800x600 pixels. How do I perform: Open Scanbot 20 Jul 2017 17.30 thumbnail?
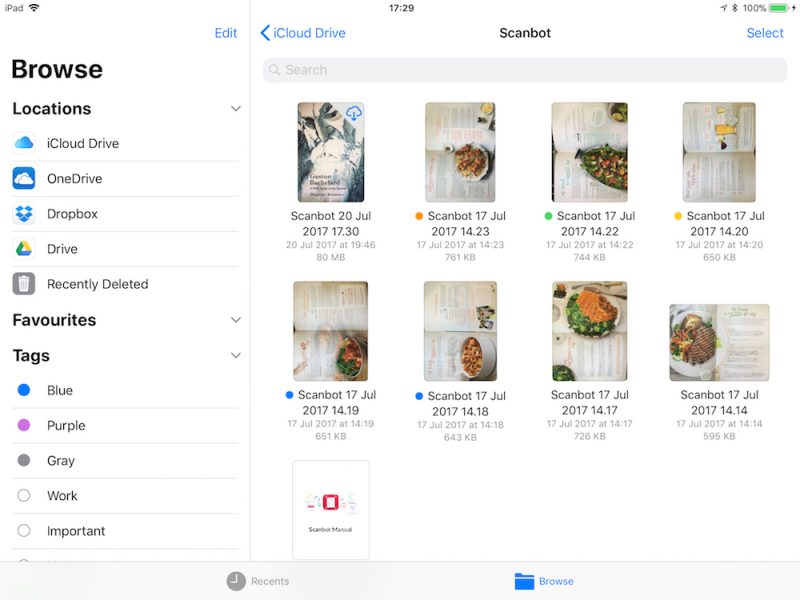(331, 152)
